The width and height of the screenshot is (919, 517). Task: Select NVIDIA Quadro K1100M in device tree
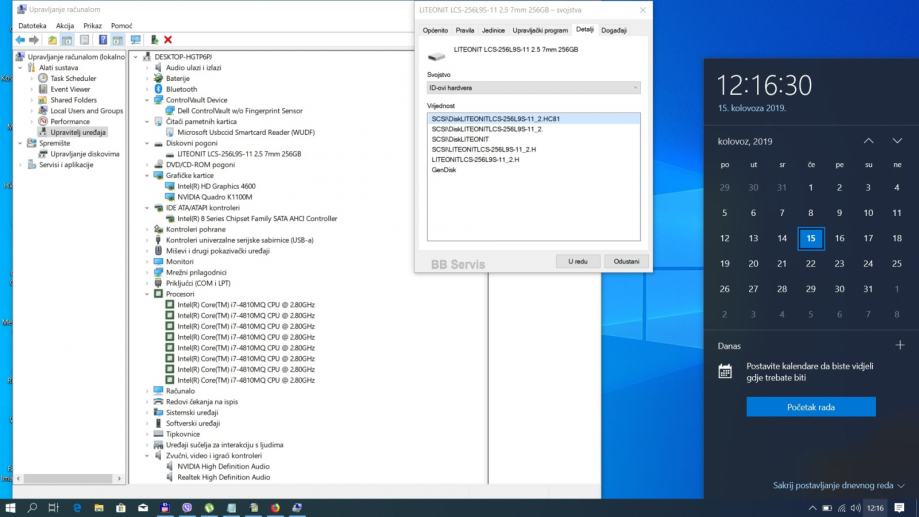point(214,198)
